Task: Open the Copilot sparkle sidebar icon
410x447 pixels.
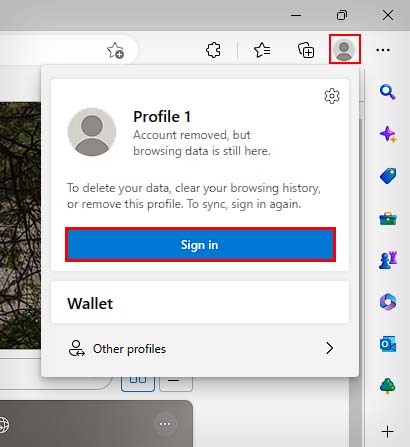Action: (x=388, y=134)
